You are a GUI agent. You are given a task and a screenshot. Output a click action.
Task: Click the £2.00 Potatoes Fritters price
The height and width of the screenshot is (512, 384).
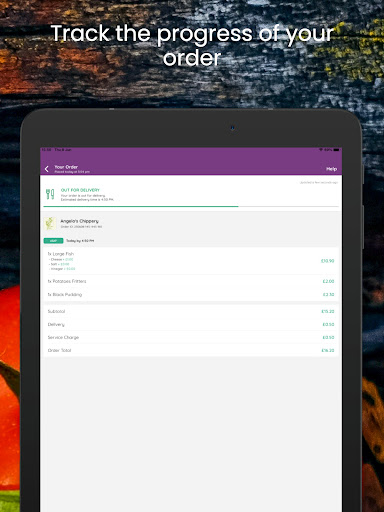coord(328,281)
